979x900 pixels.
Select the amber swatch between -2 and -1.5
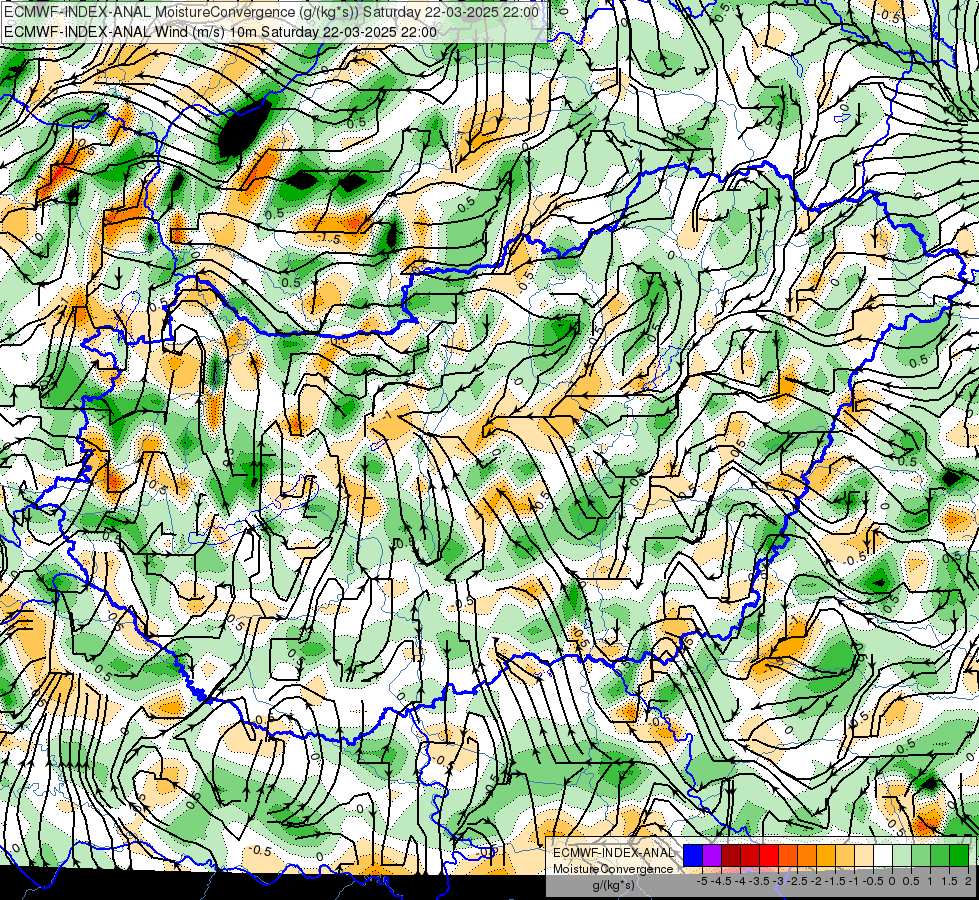826,856
